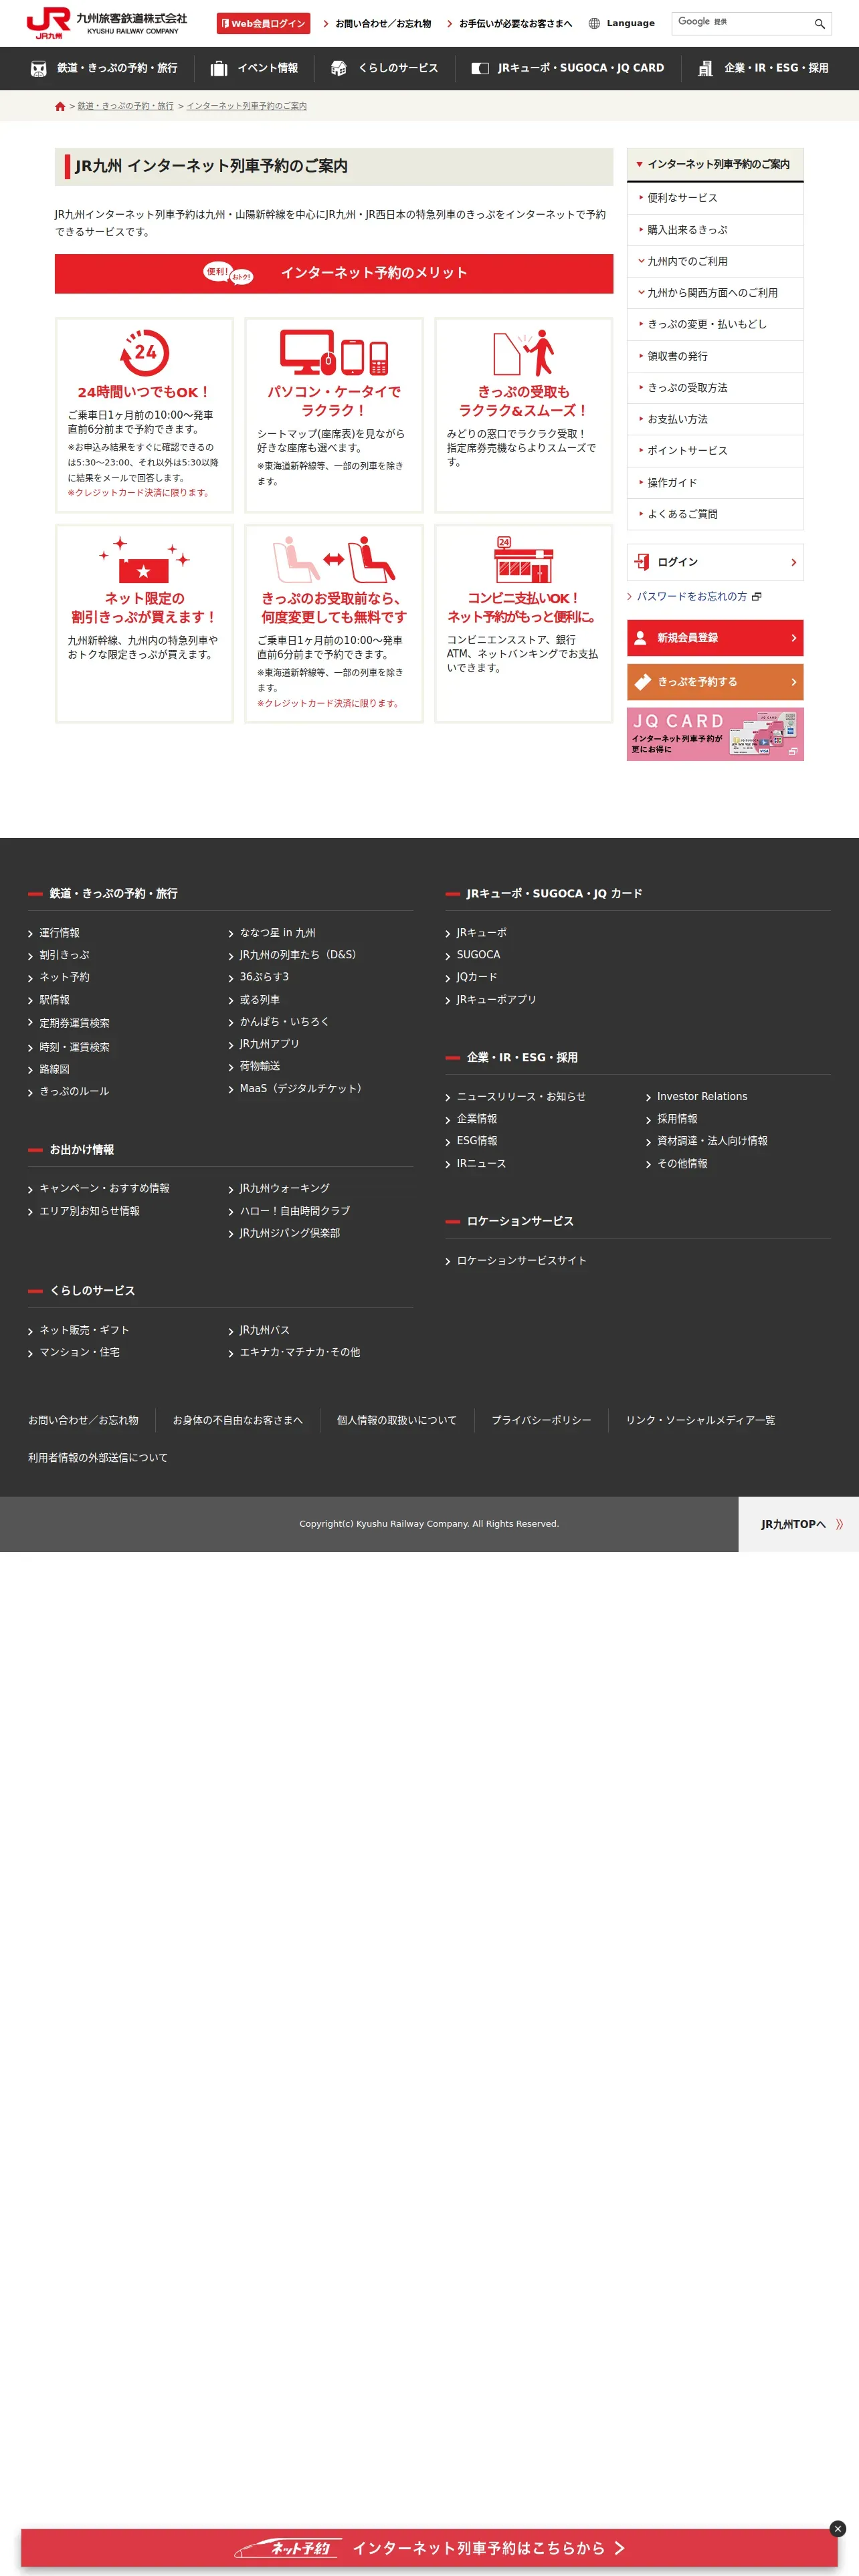Viewport: 859px width, 2576px height.
Task: Click the ログイン sidebar button
Action: (x=715, y=562)
